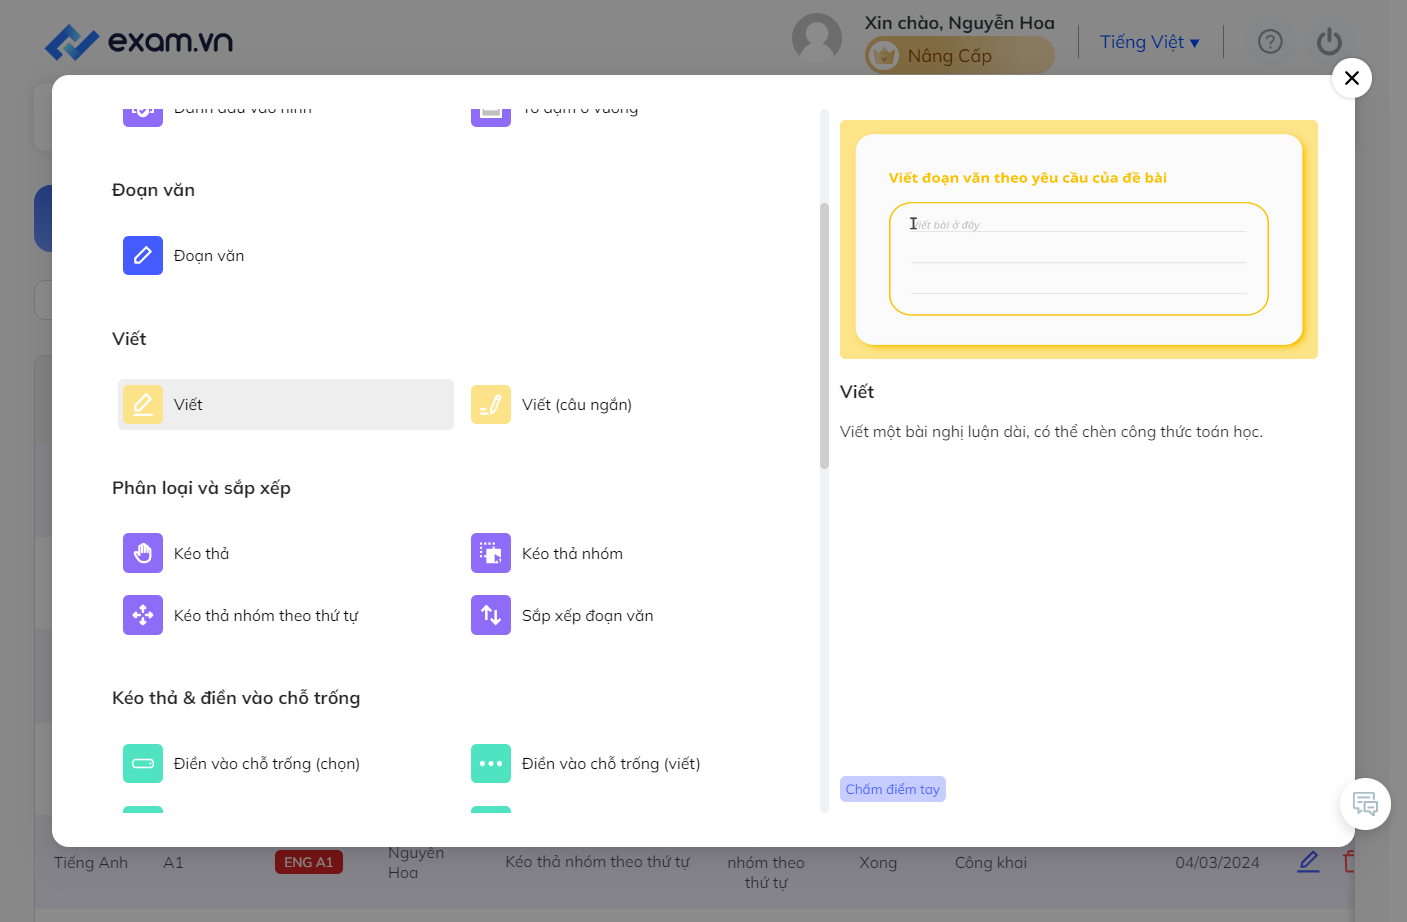Open the help question mark icon
This screenshot has height=922, width=1407.
[1270, 41]
